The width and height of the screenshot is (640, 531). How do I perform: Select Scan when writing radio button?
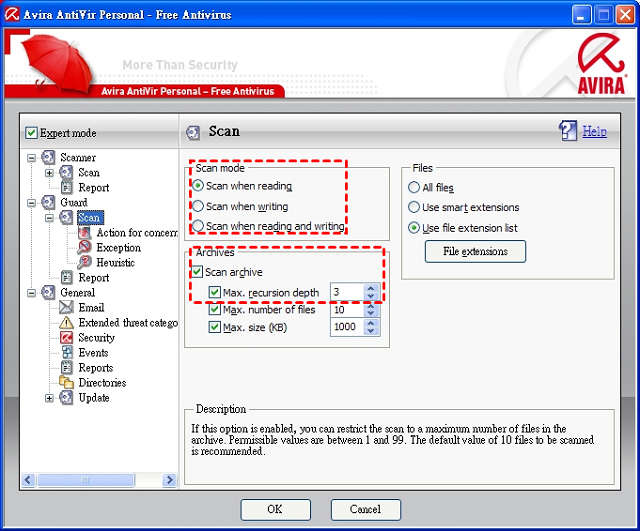pos(198,206)
